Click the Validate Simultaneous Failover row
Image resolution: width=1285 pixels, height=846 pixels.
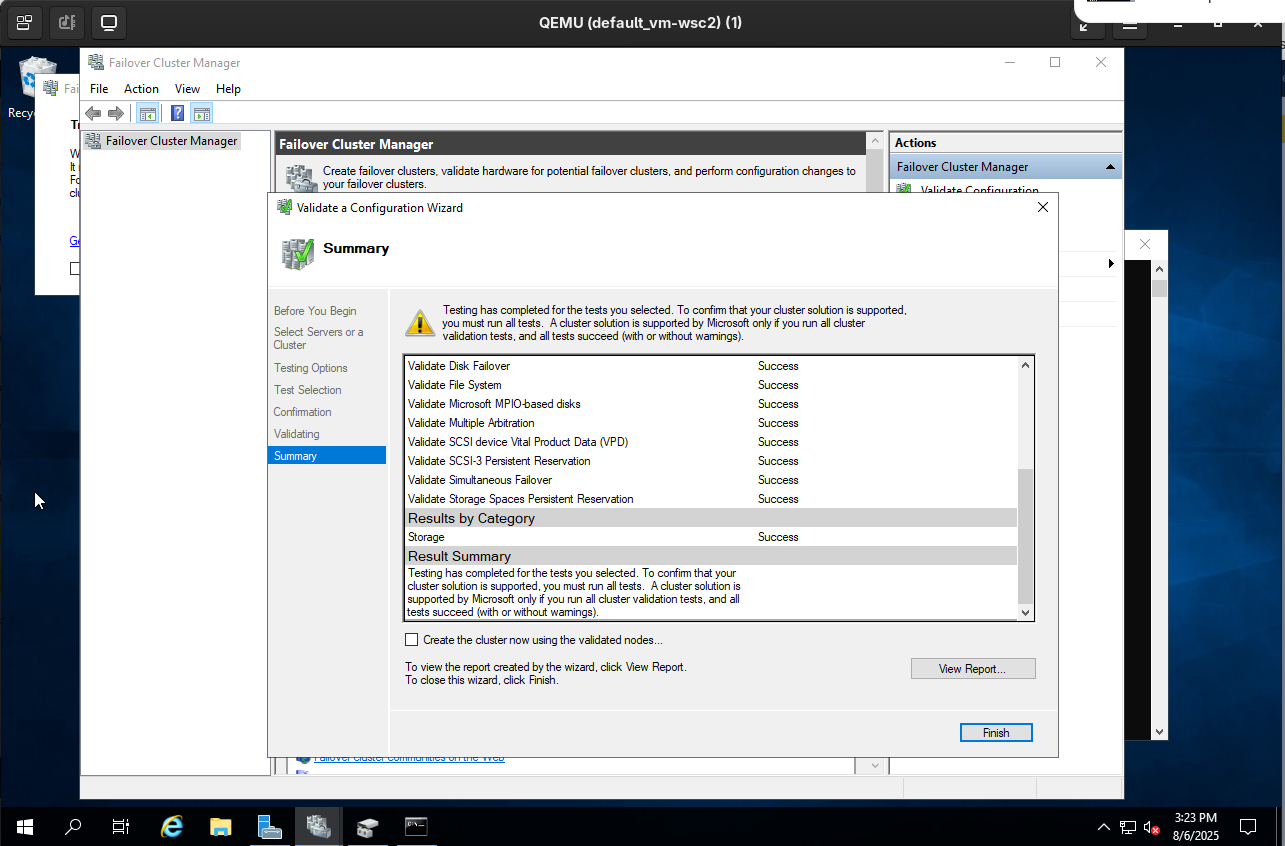(711, 480)
